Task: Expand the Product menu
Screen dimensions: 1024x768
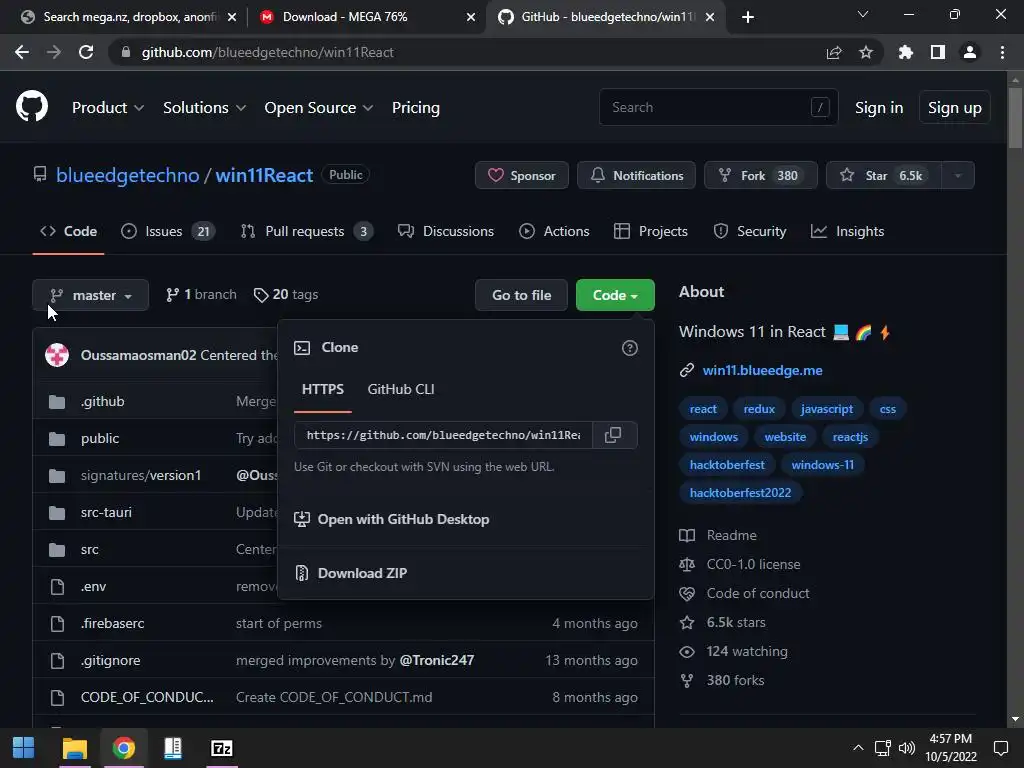Action: coord(108,108)
